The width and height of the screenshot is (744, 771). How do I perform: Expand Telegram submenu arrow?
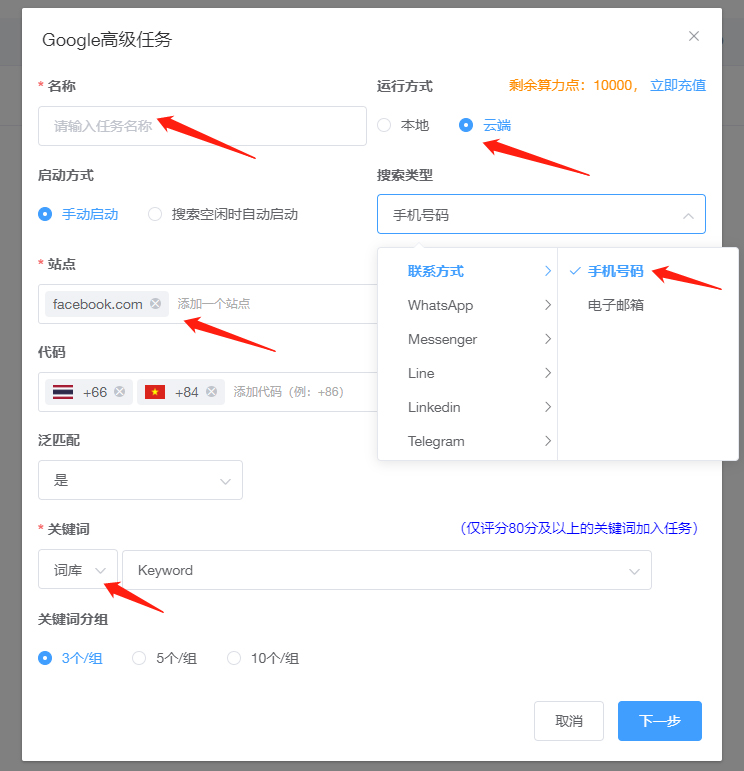(548, 441)
